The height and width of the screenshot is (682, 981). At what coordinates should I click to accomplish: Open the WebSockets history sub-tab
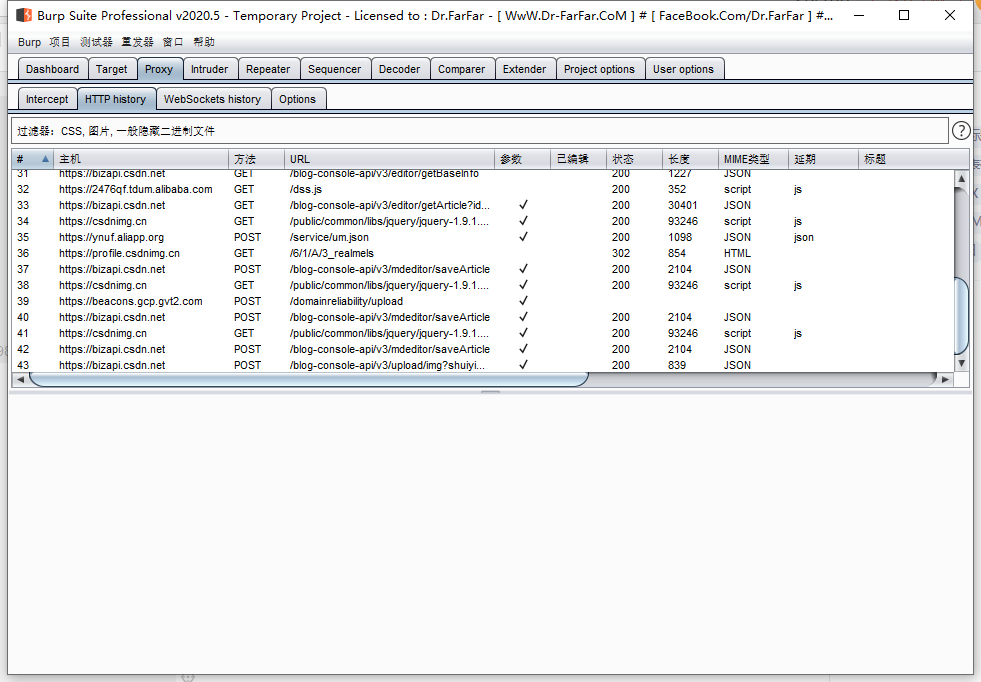coord(213,99)
